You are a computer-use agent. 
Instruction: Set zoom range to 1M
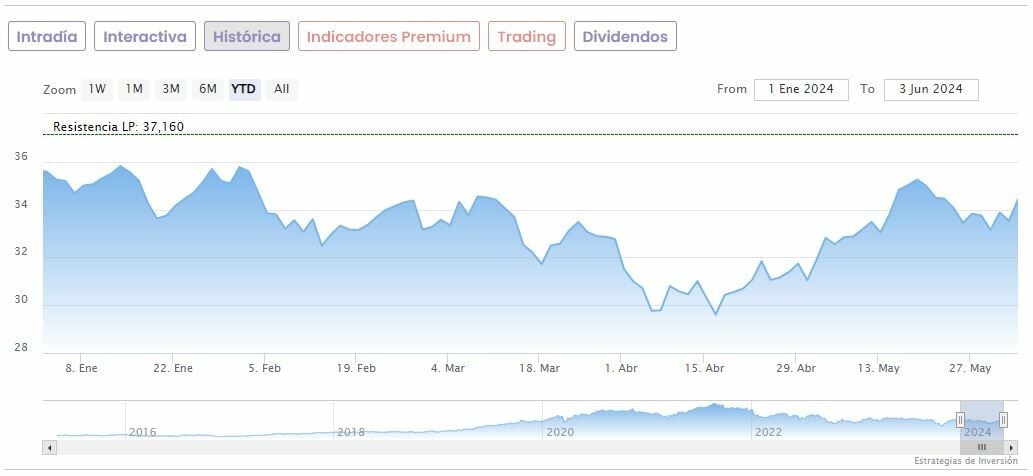pos(134,89)
